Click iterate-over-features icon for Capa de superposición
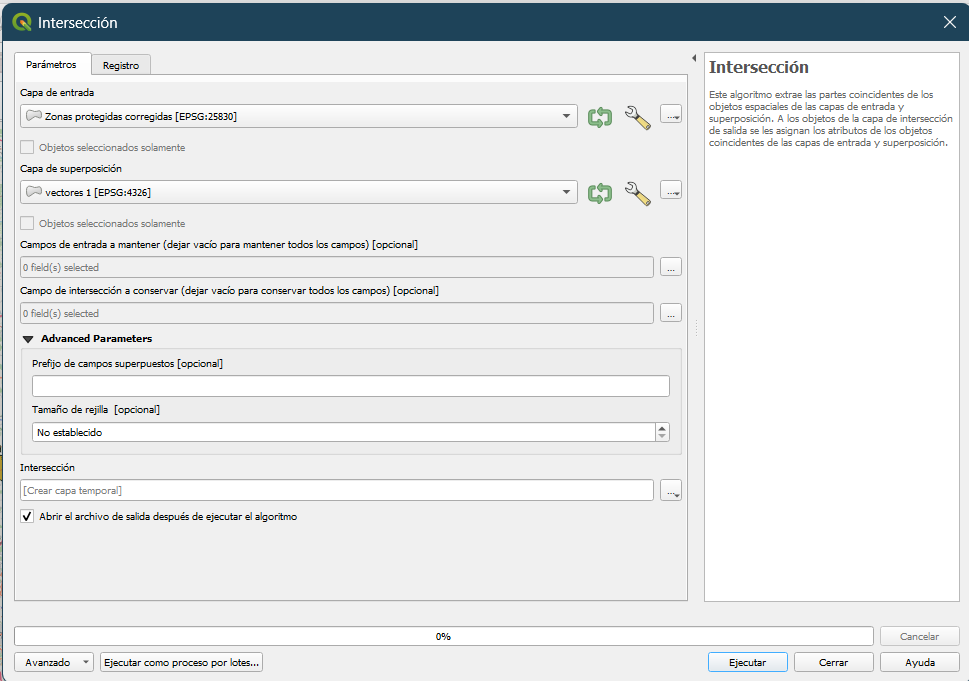Viewport: 969px width, 681px height. click(x=599, y=193)
